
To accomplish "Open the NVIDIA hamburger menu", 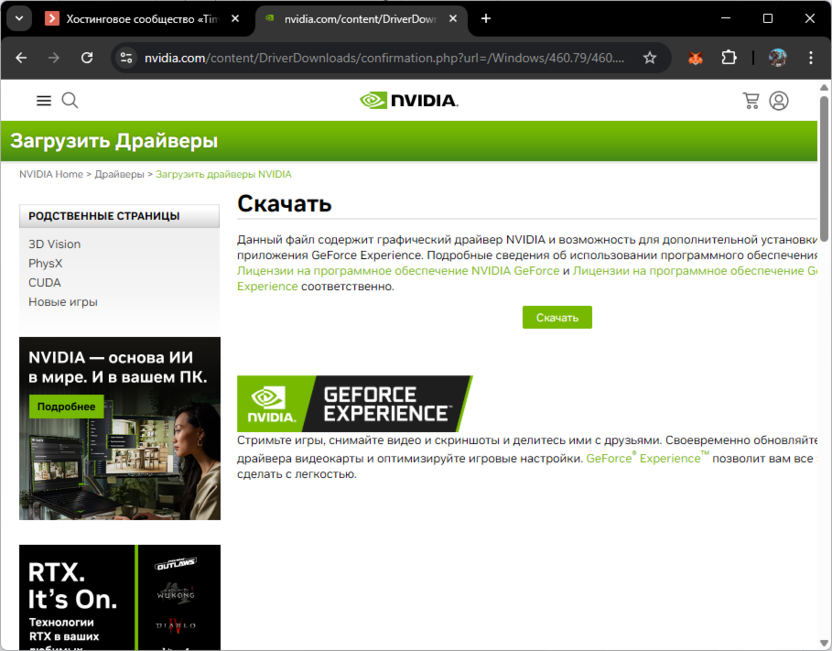I will click(x=44, y=100).
